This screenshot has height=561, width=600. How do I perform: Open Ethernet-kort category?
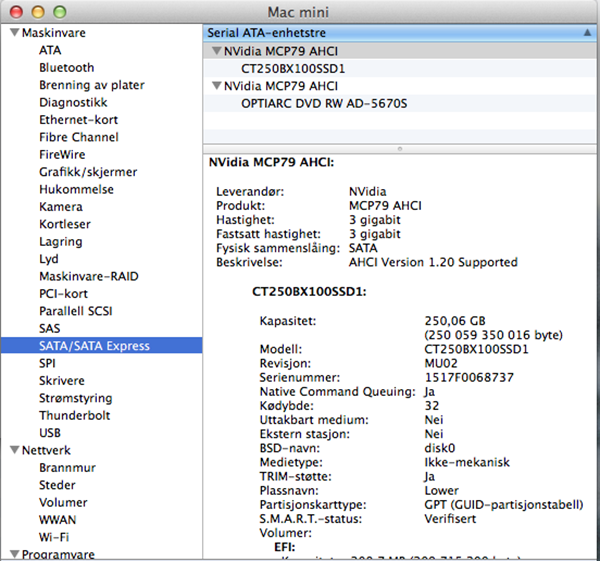pyautogui.click(x=78, y=120)
